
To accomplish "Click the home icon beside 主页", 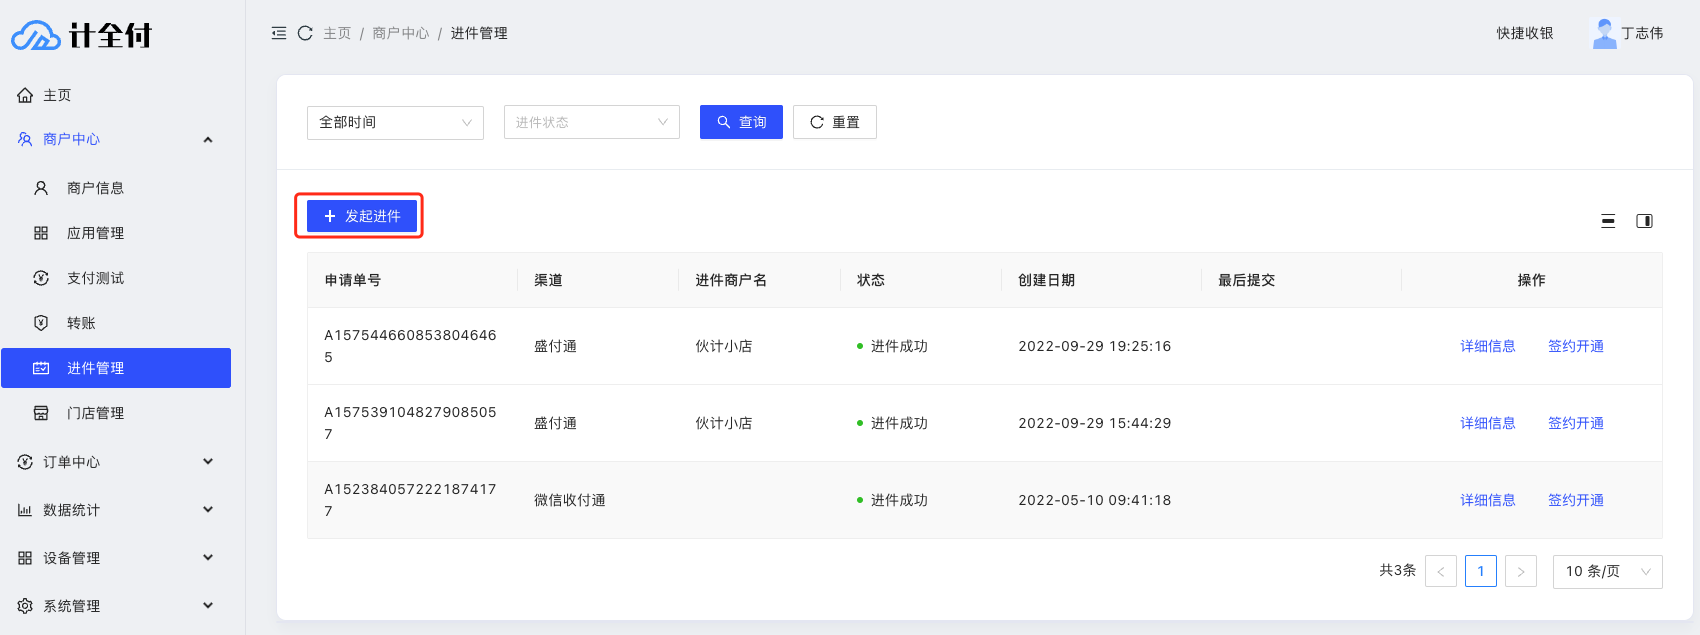I will pos(25,95).
